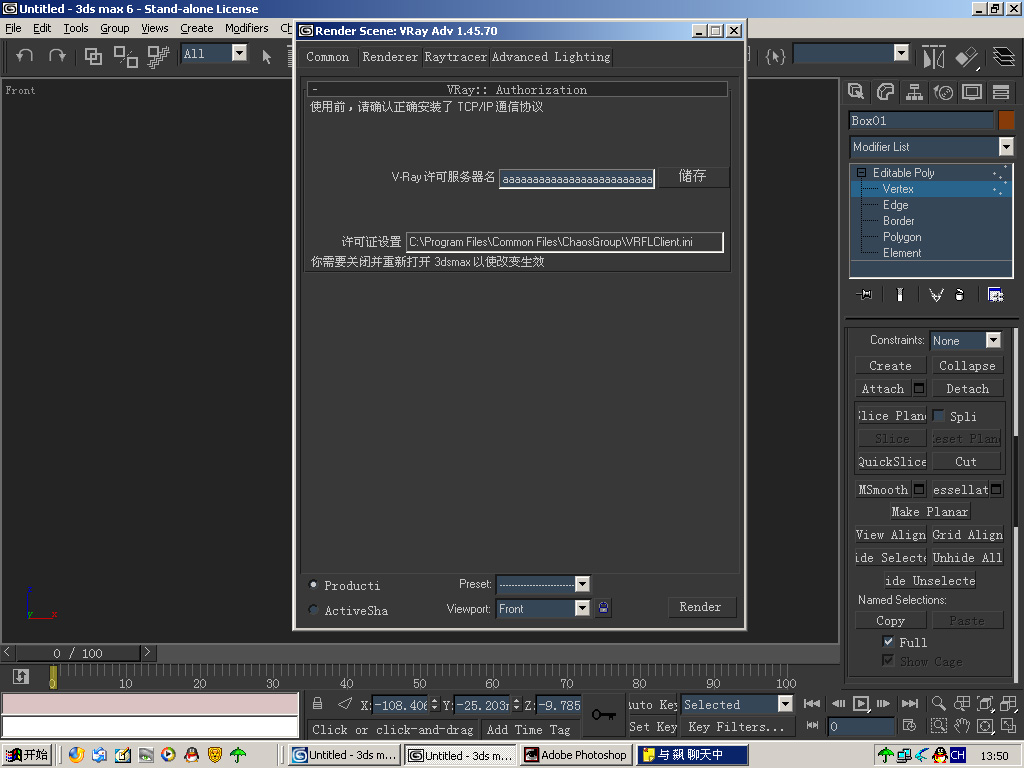Toggle Pin Stack icon
This screenshot has height=768, width=1024.
point(864,295)
